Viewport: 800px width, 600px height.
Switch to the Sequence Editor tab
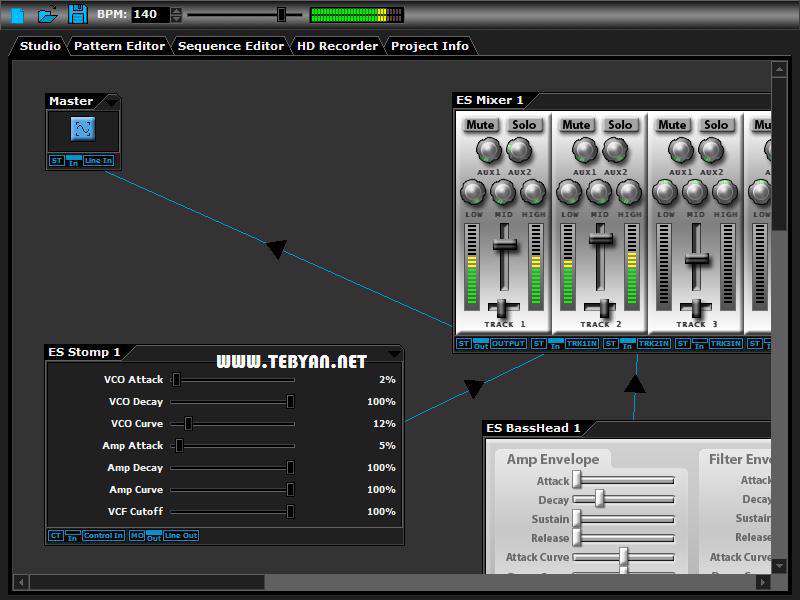pos(230,45)
